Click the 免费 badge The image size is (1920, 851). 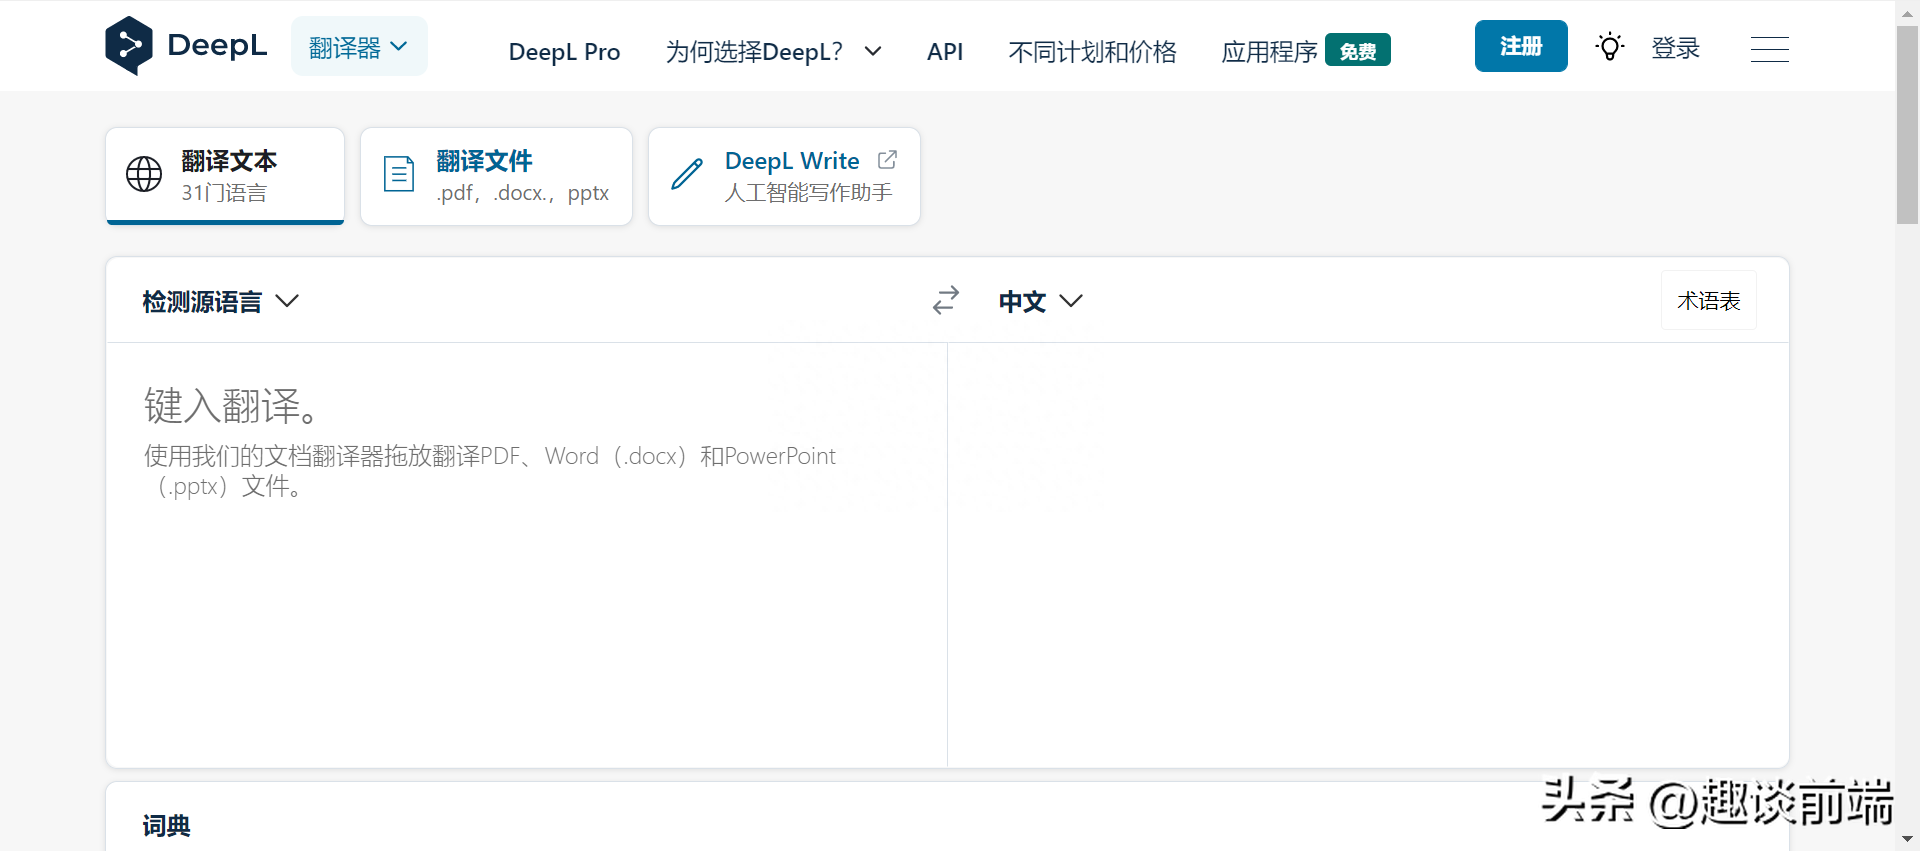(x=1358, y=50)
